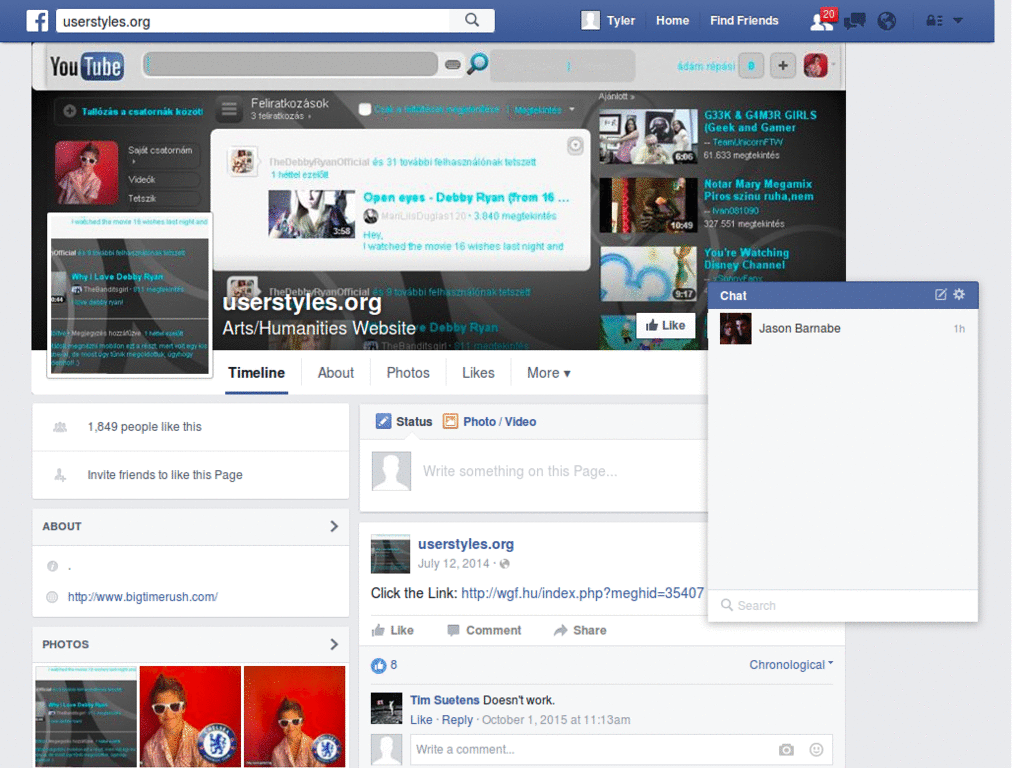The width and height of the screenshot is (1024, 768).
Task: Open Find Friends
Action: click(x=744, y=20)
